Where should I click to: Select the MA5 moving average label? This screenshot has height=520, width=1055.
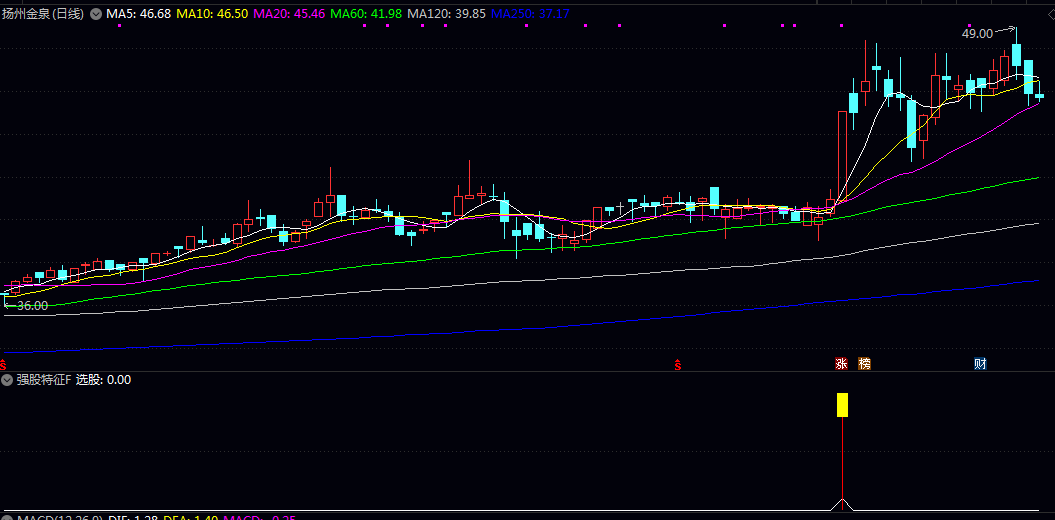click(139, 14)
